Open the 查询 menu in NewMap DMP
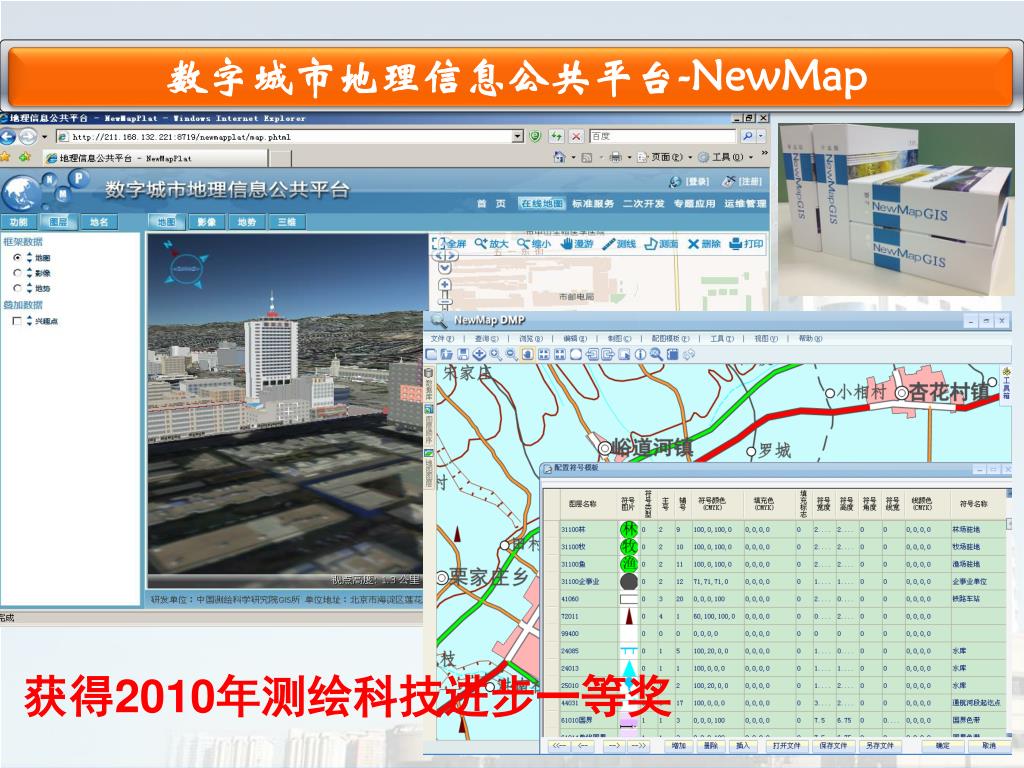This screenshot has width=1024, height=768. [x=486, y=338]
